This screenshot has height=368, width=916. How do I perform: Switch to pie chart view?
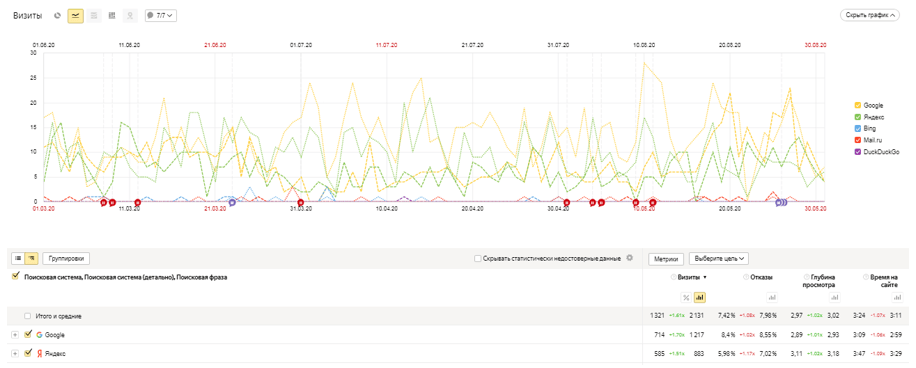[57, 16]
